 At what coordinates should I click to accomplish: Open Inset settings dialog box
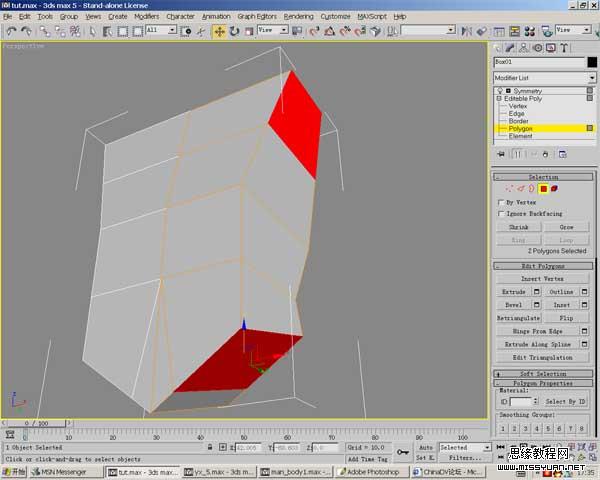tap(584, 305)
